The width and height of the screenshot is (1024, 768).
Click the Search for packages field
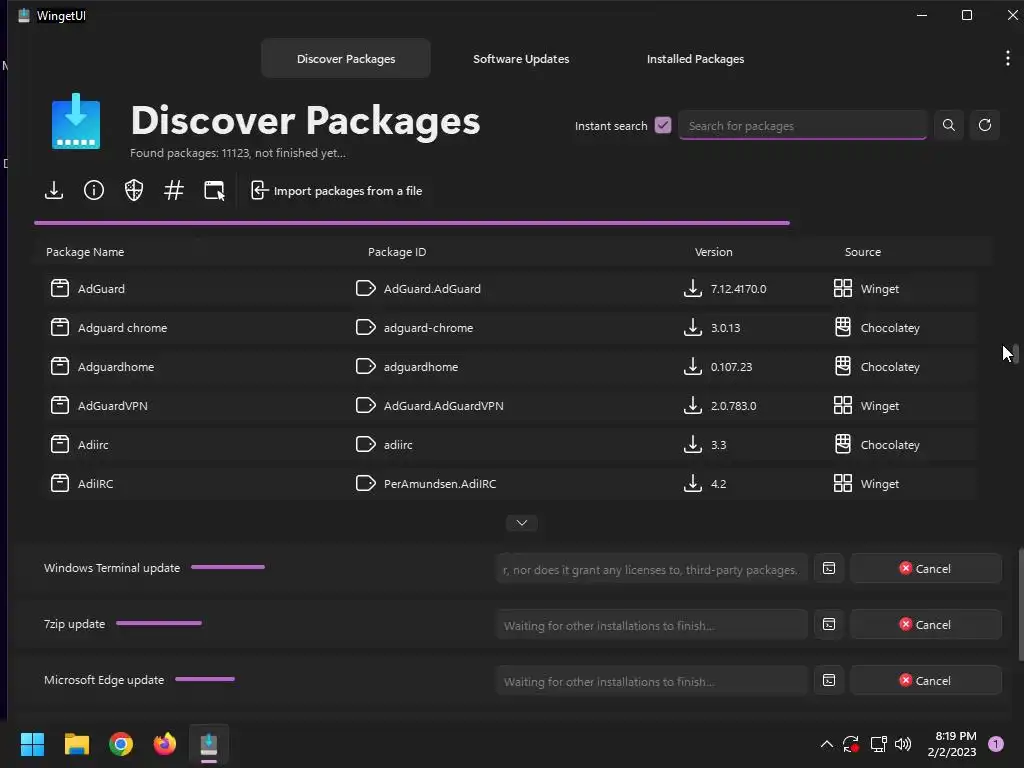tap(803, 125)
